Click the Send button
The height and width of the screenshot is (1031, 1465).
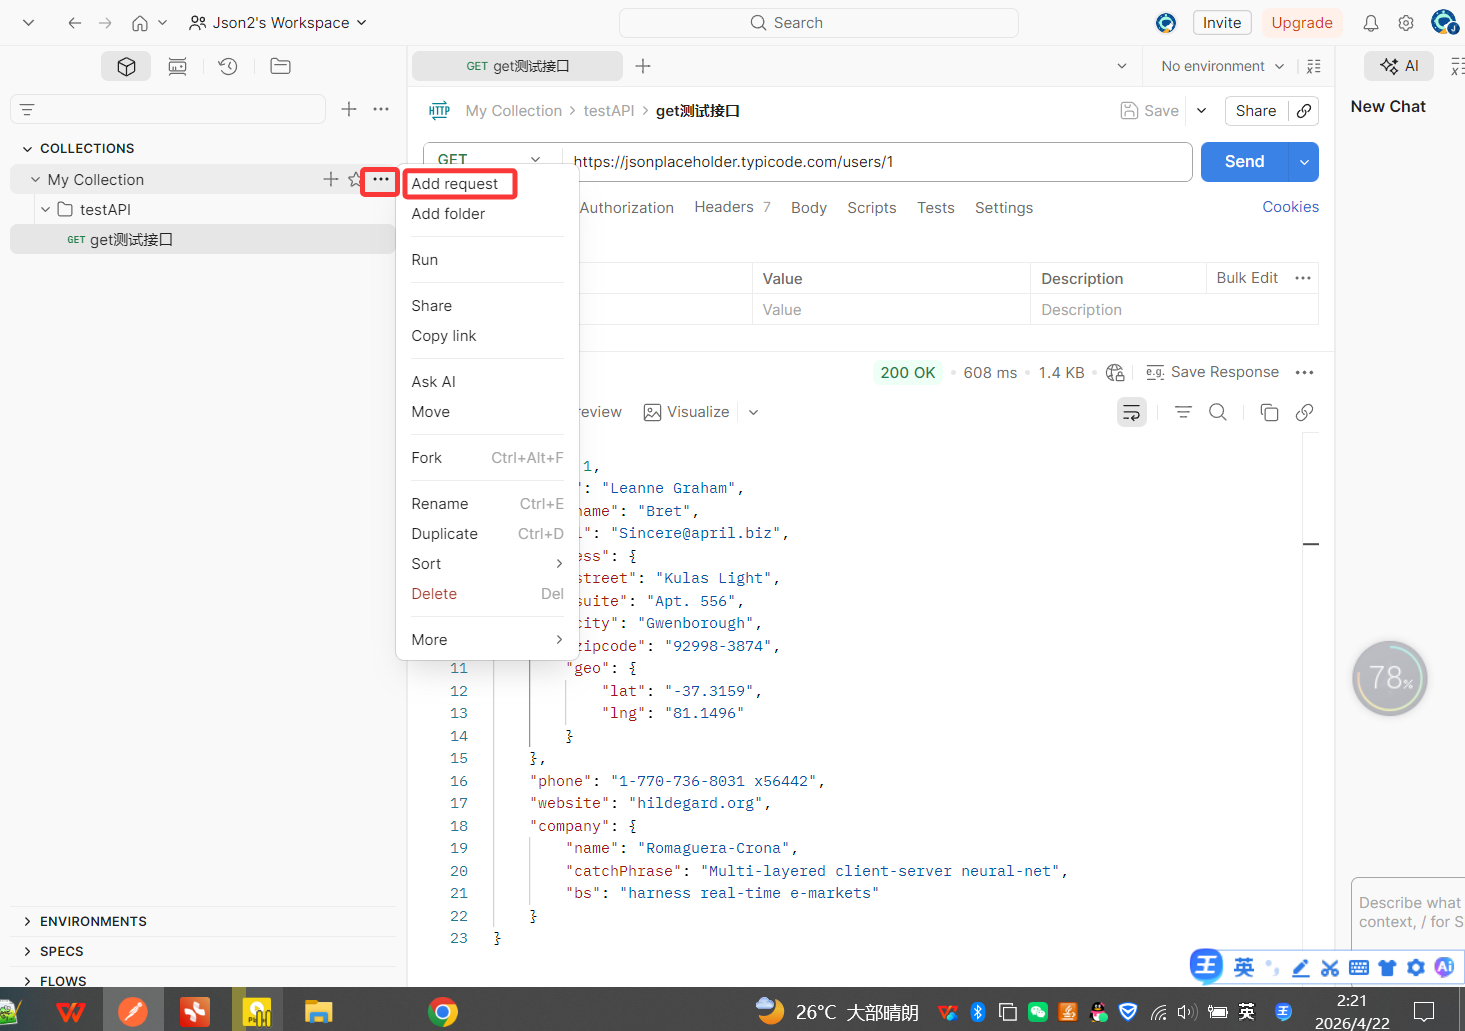coord(1245,162)
